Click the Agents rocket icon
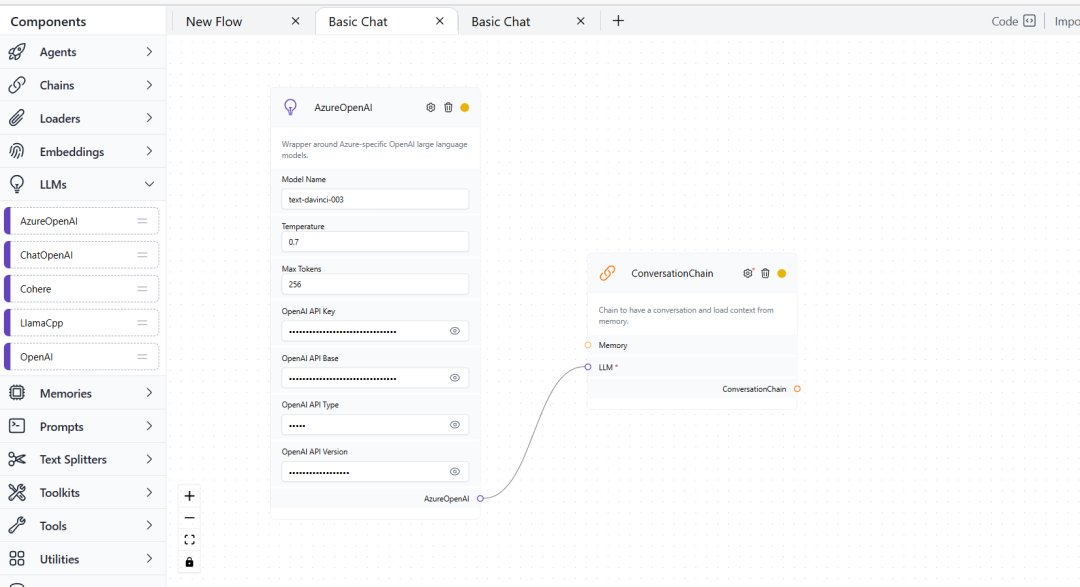1080x587 pixels. tap(17, 52)
